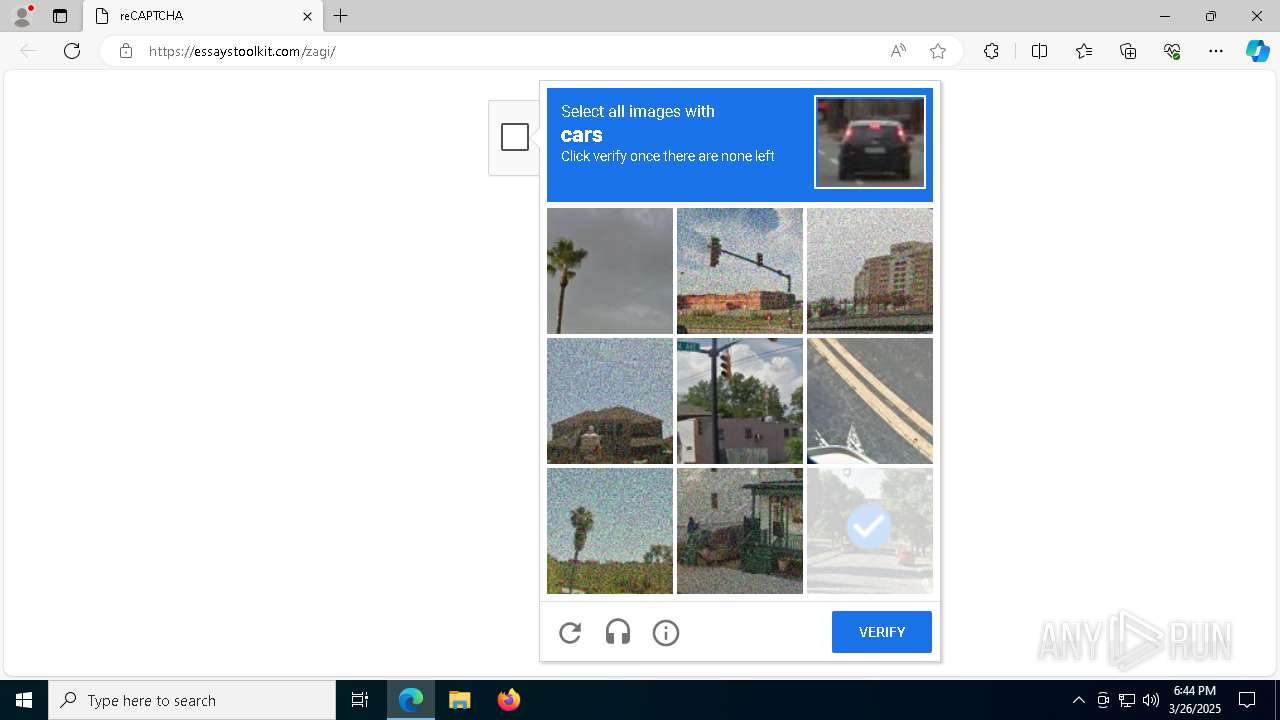This screenshot has width=1280, height=720.
Task: Select the tall hotel building tile
Action: [x=870, y=271]
